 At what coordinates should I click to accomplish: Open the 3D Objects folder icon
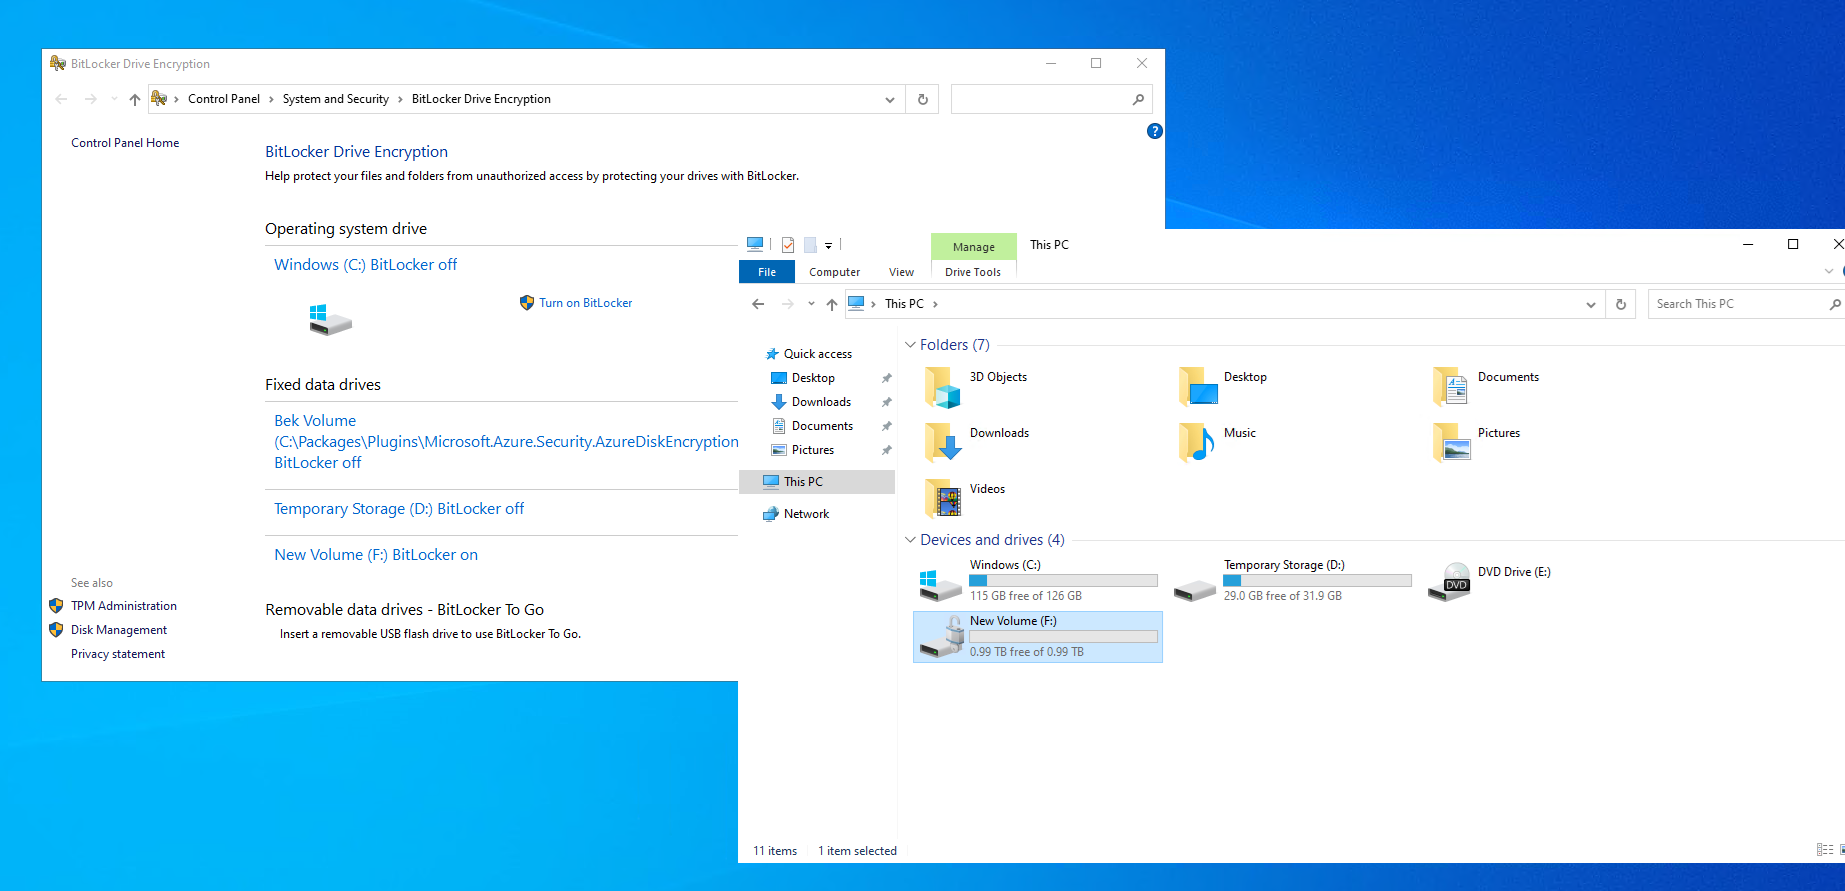point(942,387)
